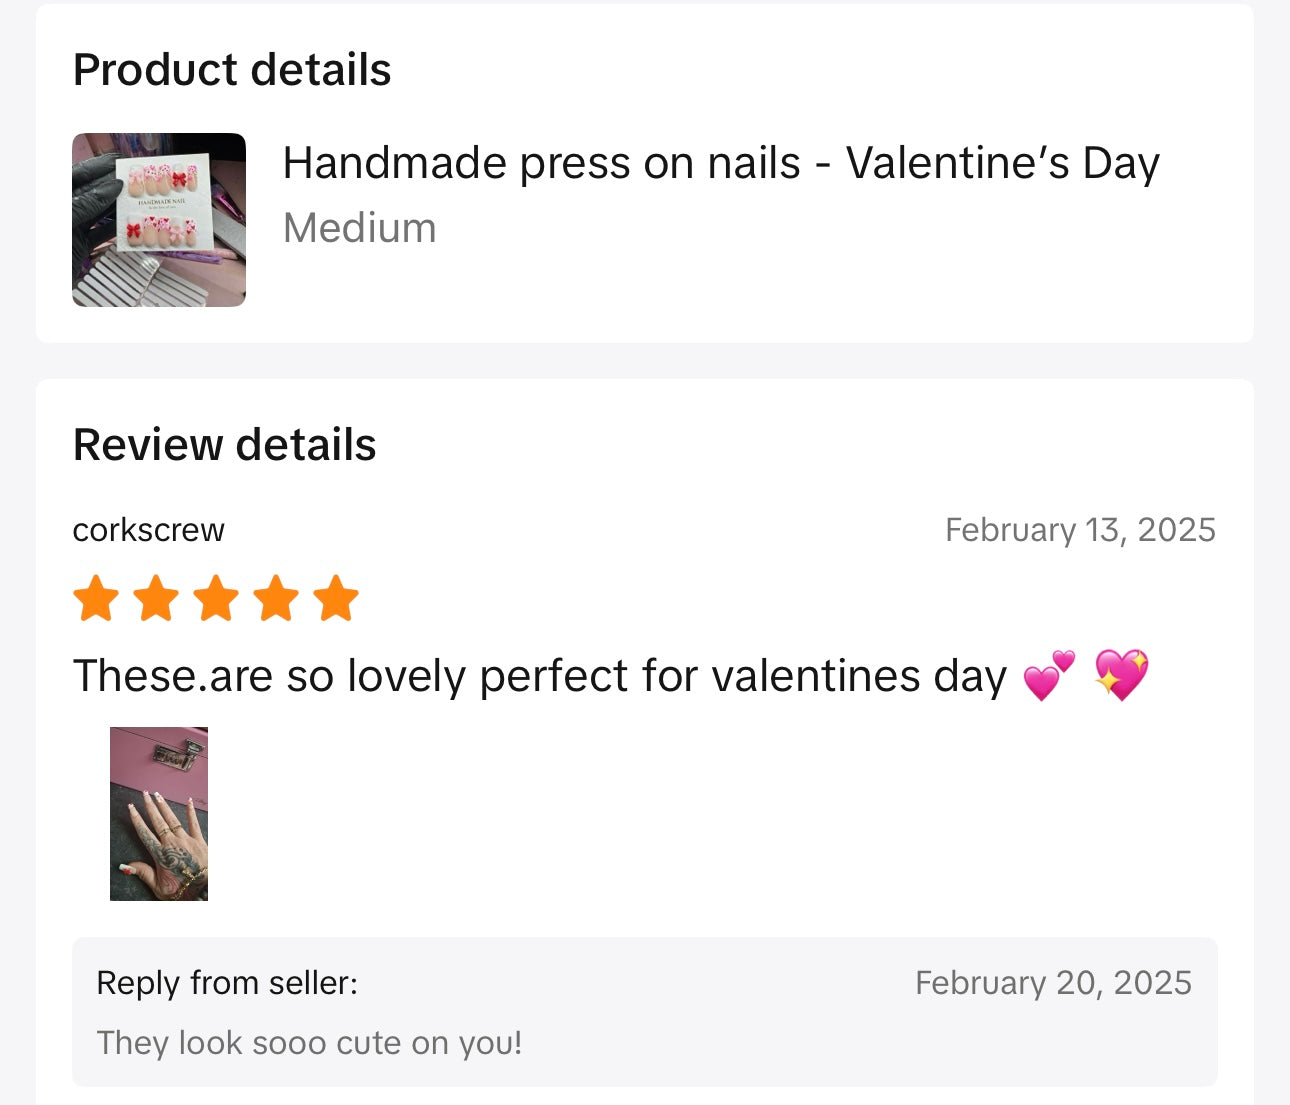
Task: Open the press on nails product thumbnail
Action: point(159,220)
